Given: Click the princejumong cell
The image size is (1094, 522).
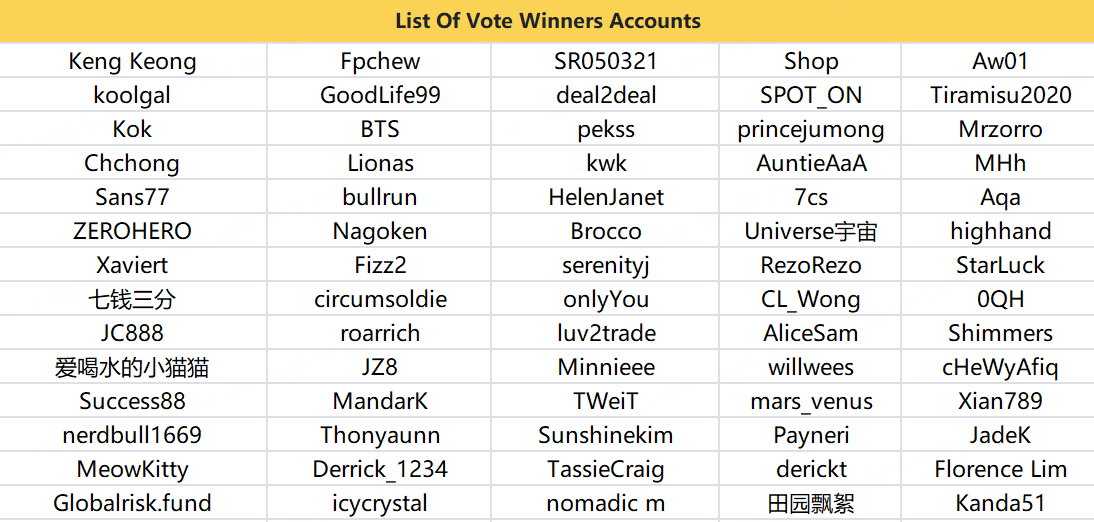Looking at the screenshot, I should click(x=810, y=129).
